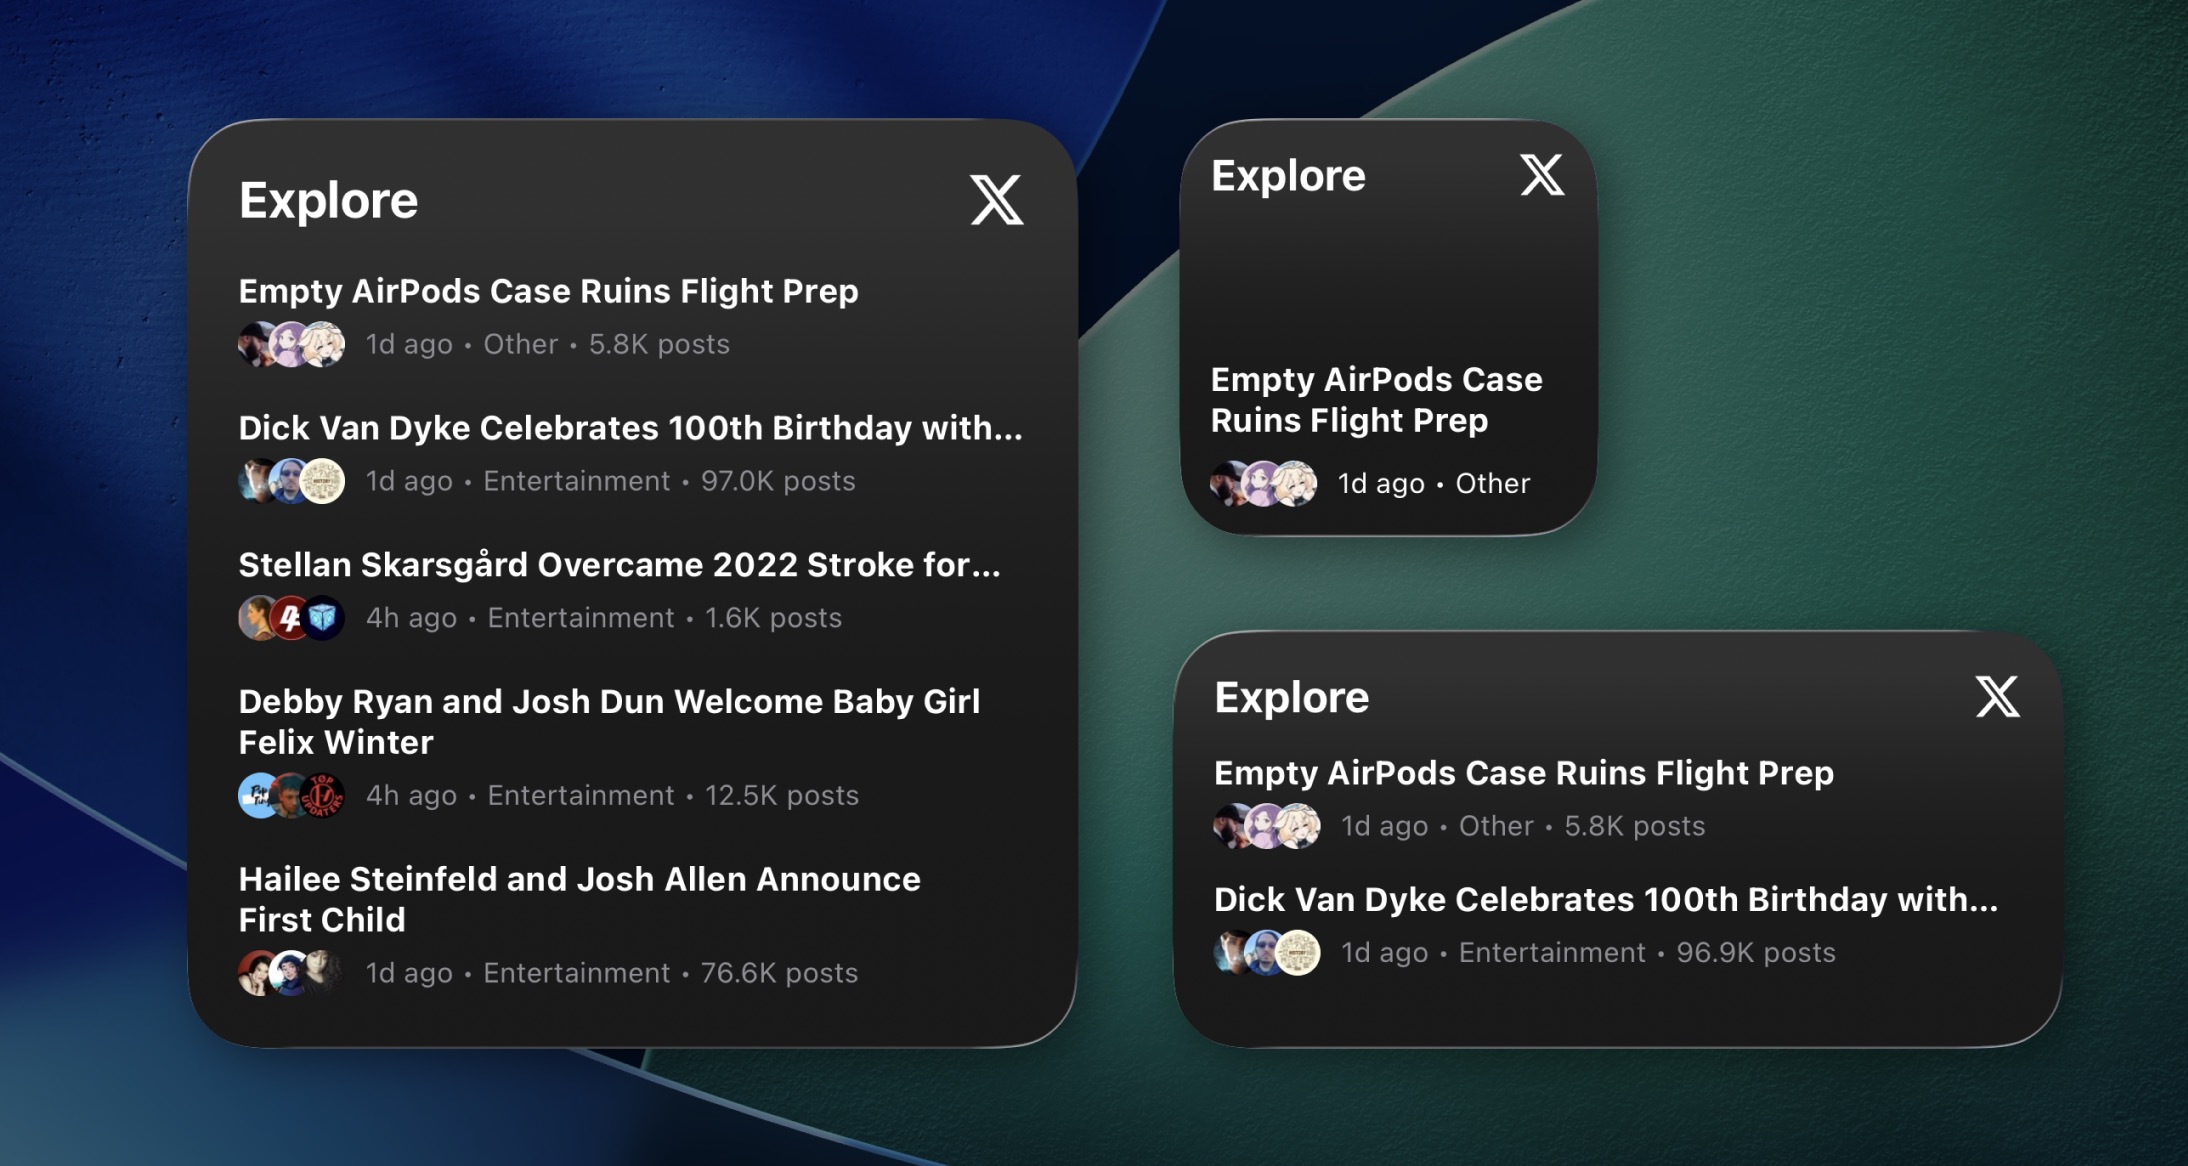2188x1166 pixels.
Task: Click the Explore header in the large widget
Action: click(x=328, y=199)
